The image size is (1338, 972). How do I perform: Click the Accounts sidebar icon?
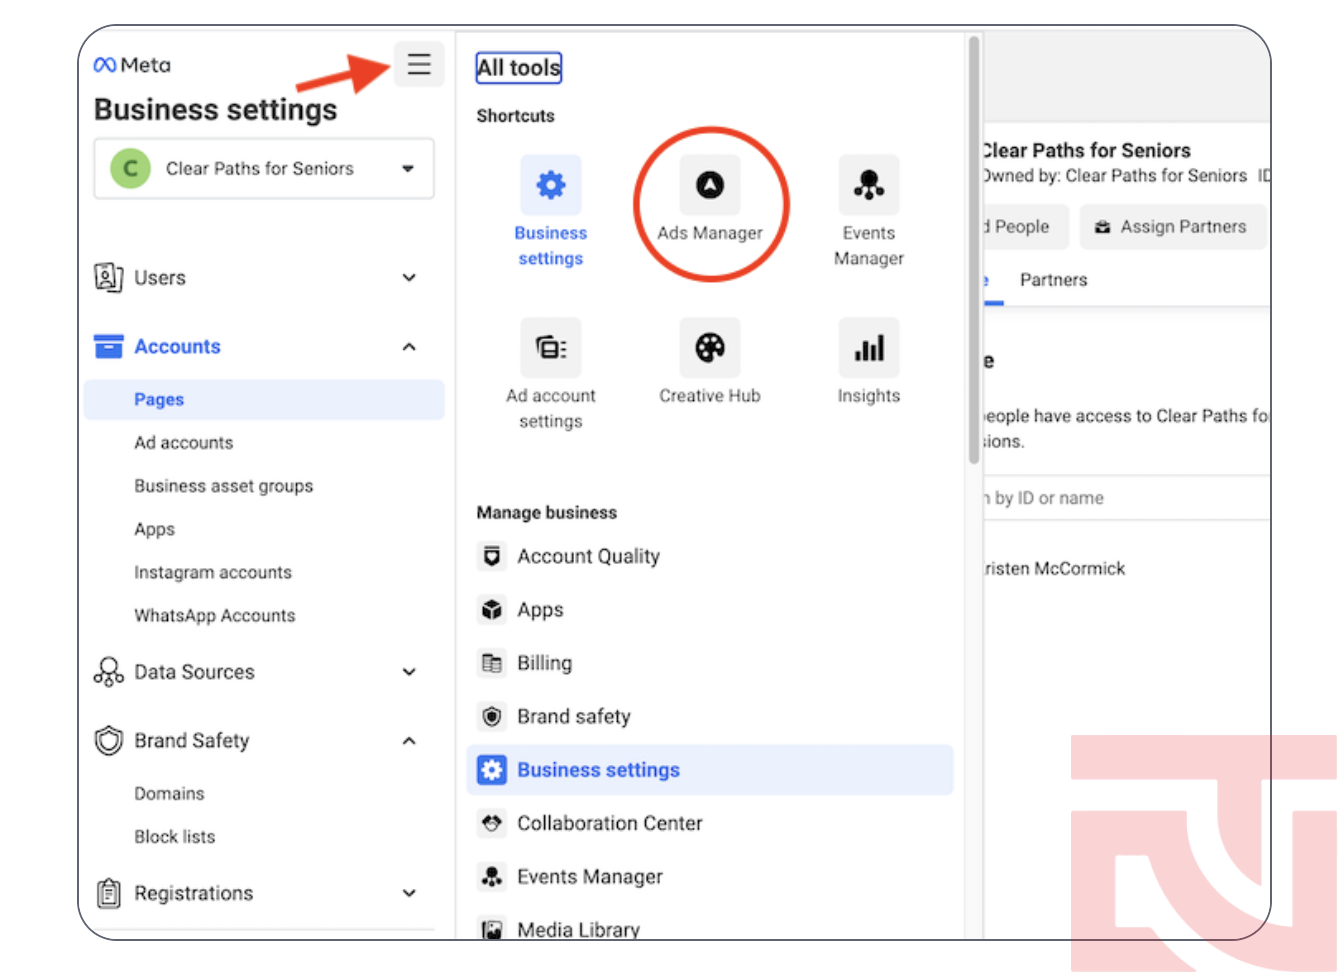tap(108, 346)
